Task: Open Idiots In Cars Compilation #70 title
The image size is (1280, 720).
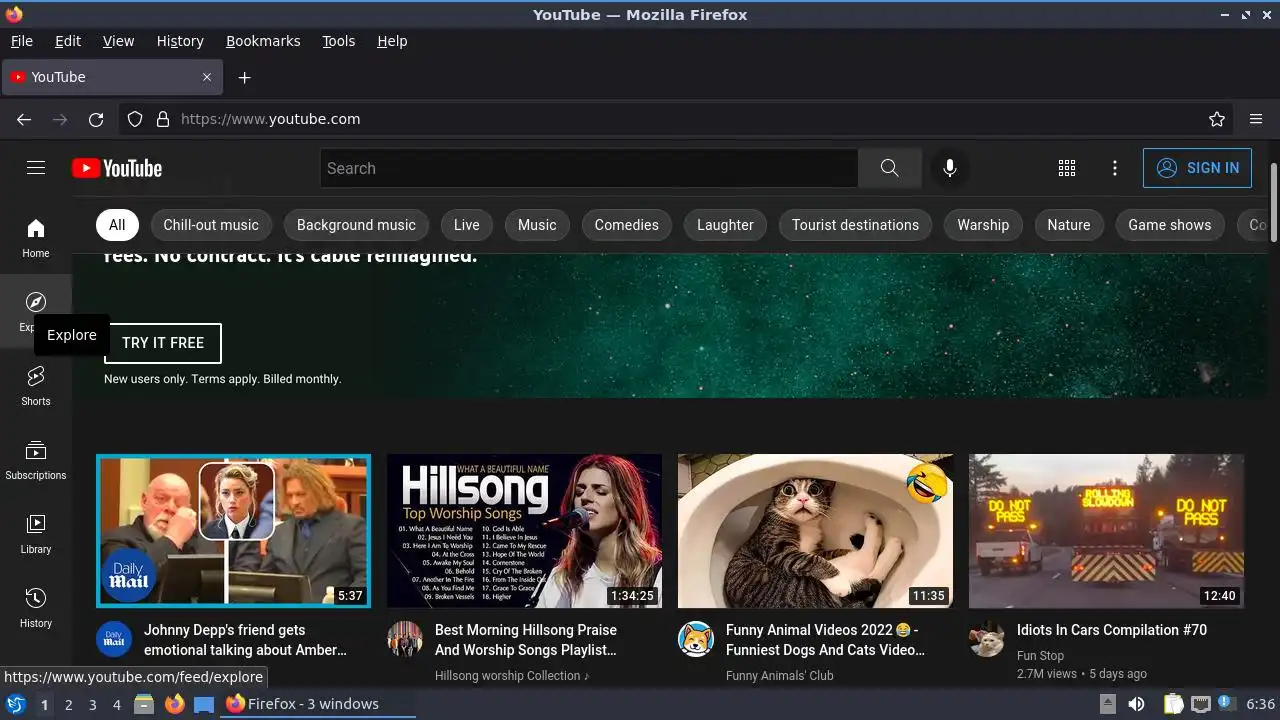Action: click(1112, 630)
